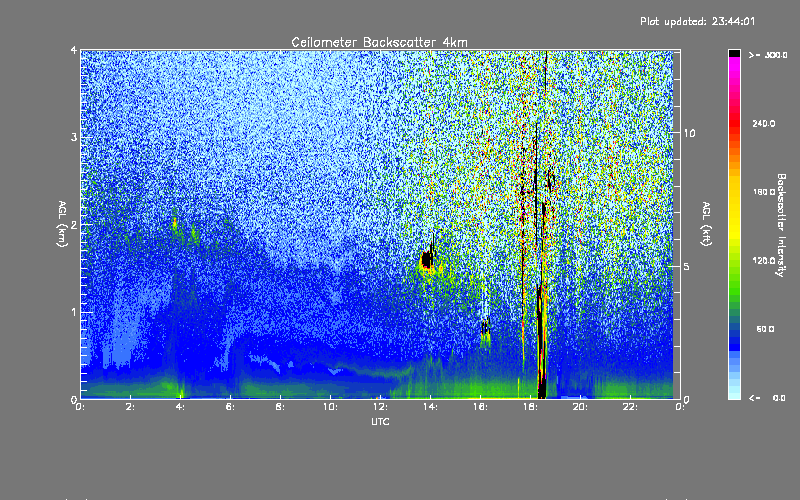Image resolution: width=800 pixels, height=500 pixels.
Task: Click the "2" km altitude tick label
Action: click(x=74, y=224)
